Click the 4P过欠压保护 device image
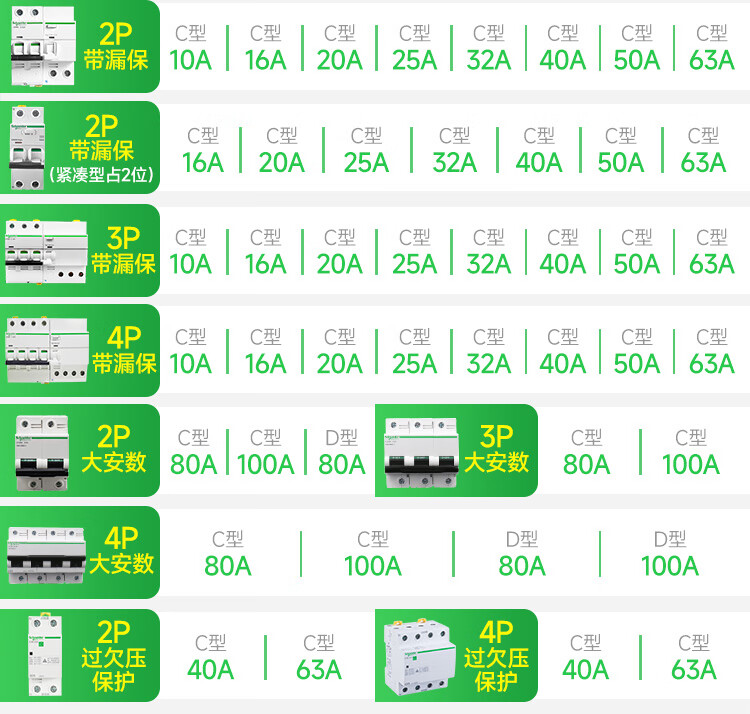The width and height of the screenshot is (750, 714). coord(419,656)
